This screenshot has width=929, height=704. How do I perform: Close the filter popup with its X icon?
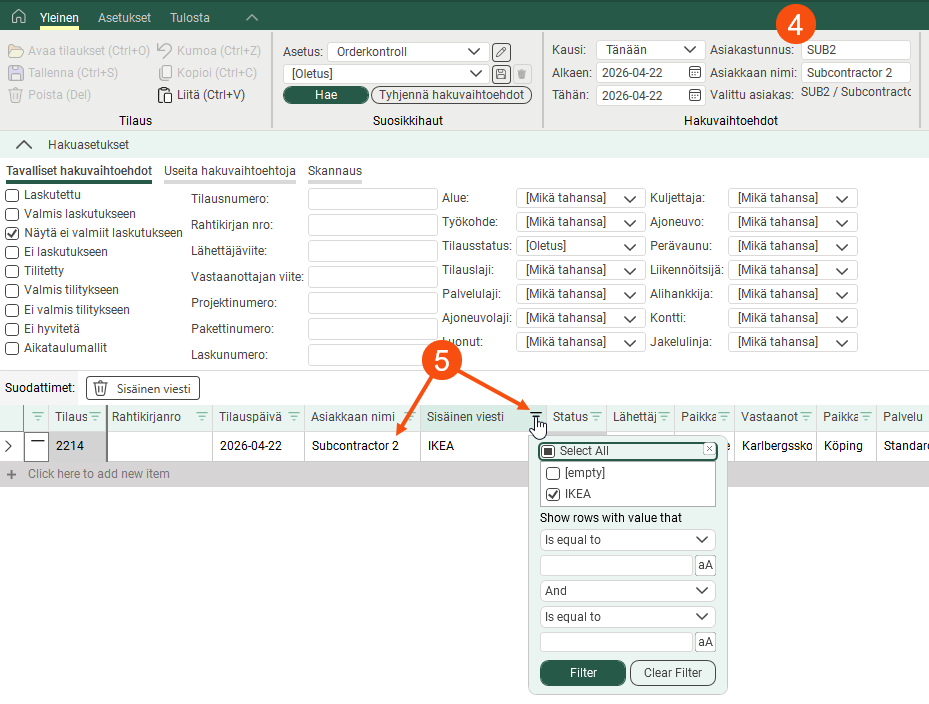[x=709, y=450]
